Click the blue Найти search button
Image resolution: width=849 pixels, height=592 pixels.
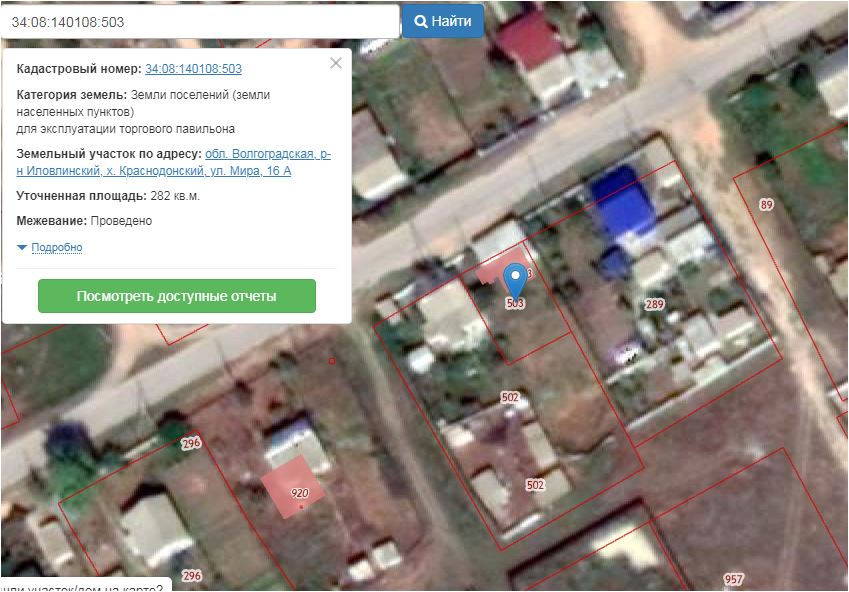pyautogui.click(x=442, y=21)
